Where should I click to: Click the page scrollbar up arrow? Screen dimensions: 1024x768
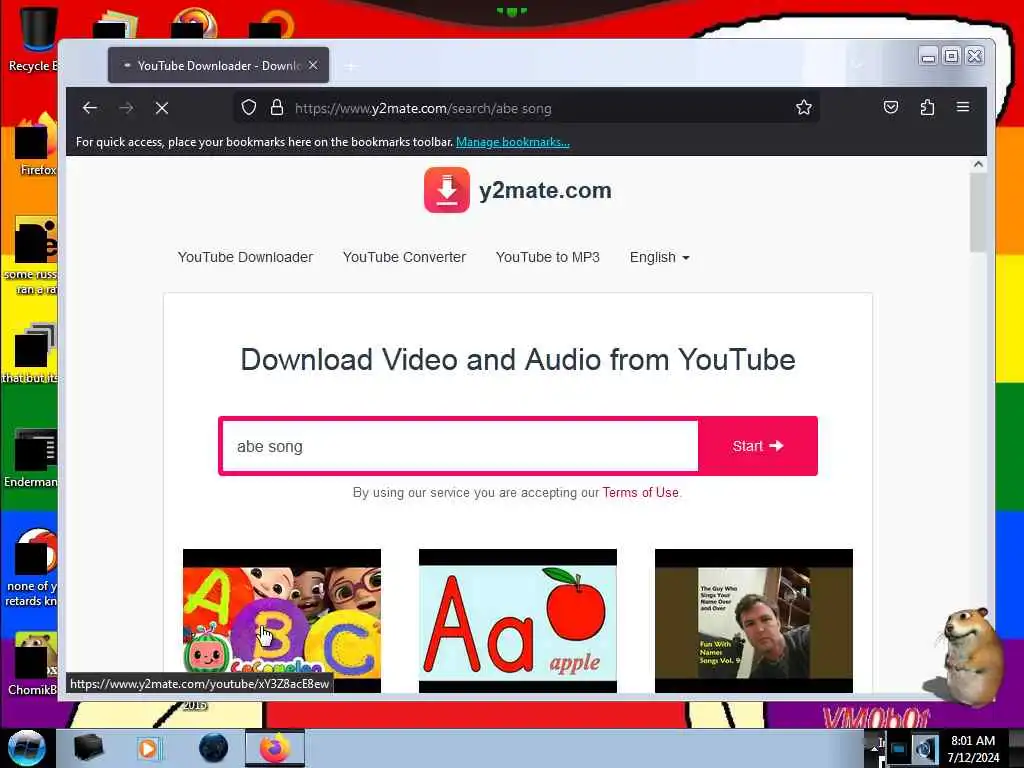tap(978, 165)
